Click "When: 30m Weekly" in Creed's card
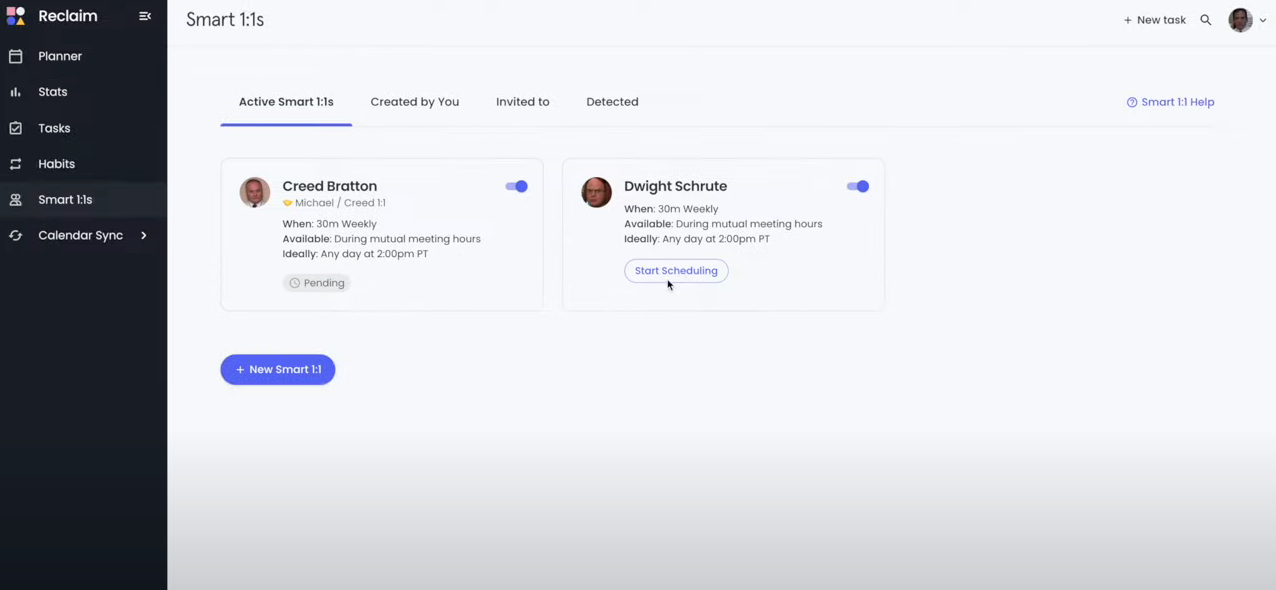Viewport: 1276px width, 590px height. click(x=330, y=224)
